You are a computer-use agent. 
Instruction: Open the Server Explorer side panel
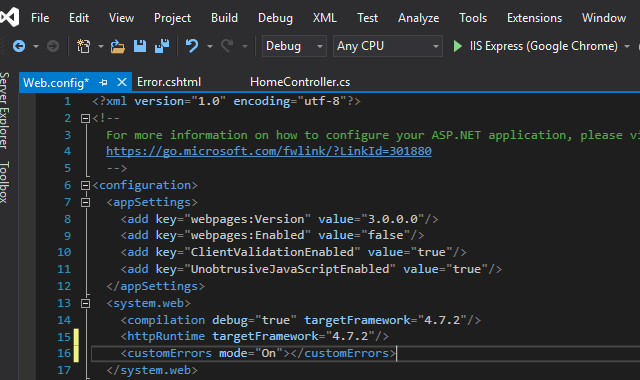click(x=4, y=110)
